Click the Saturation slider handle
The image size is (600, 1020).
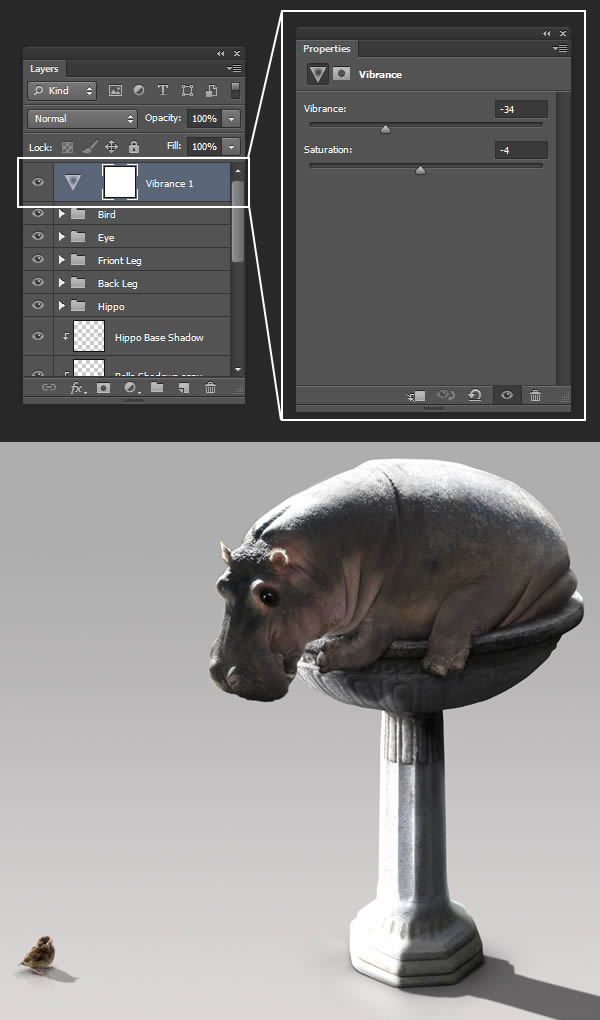pyautogui.click(x=420, y=170)
